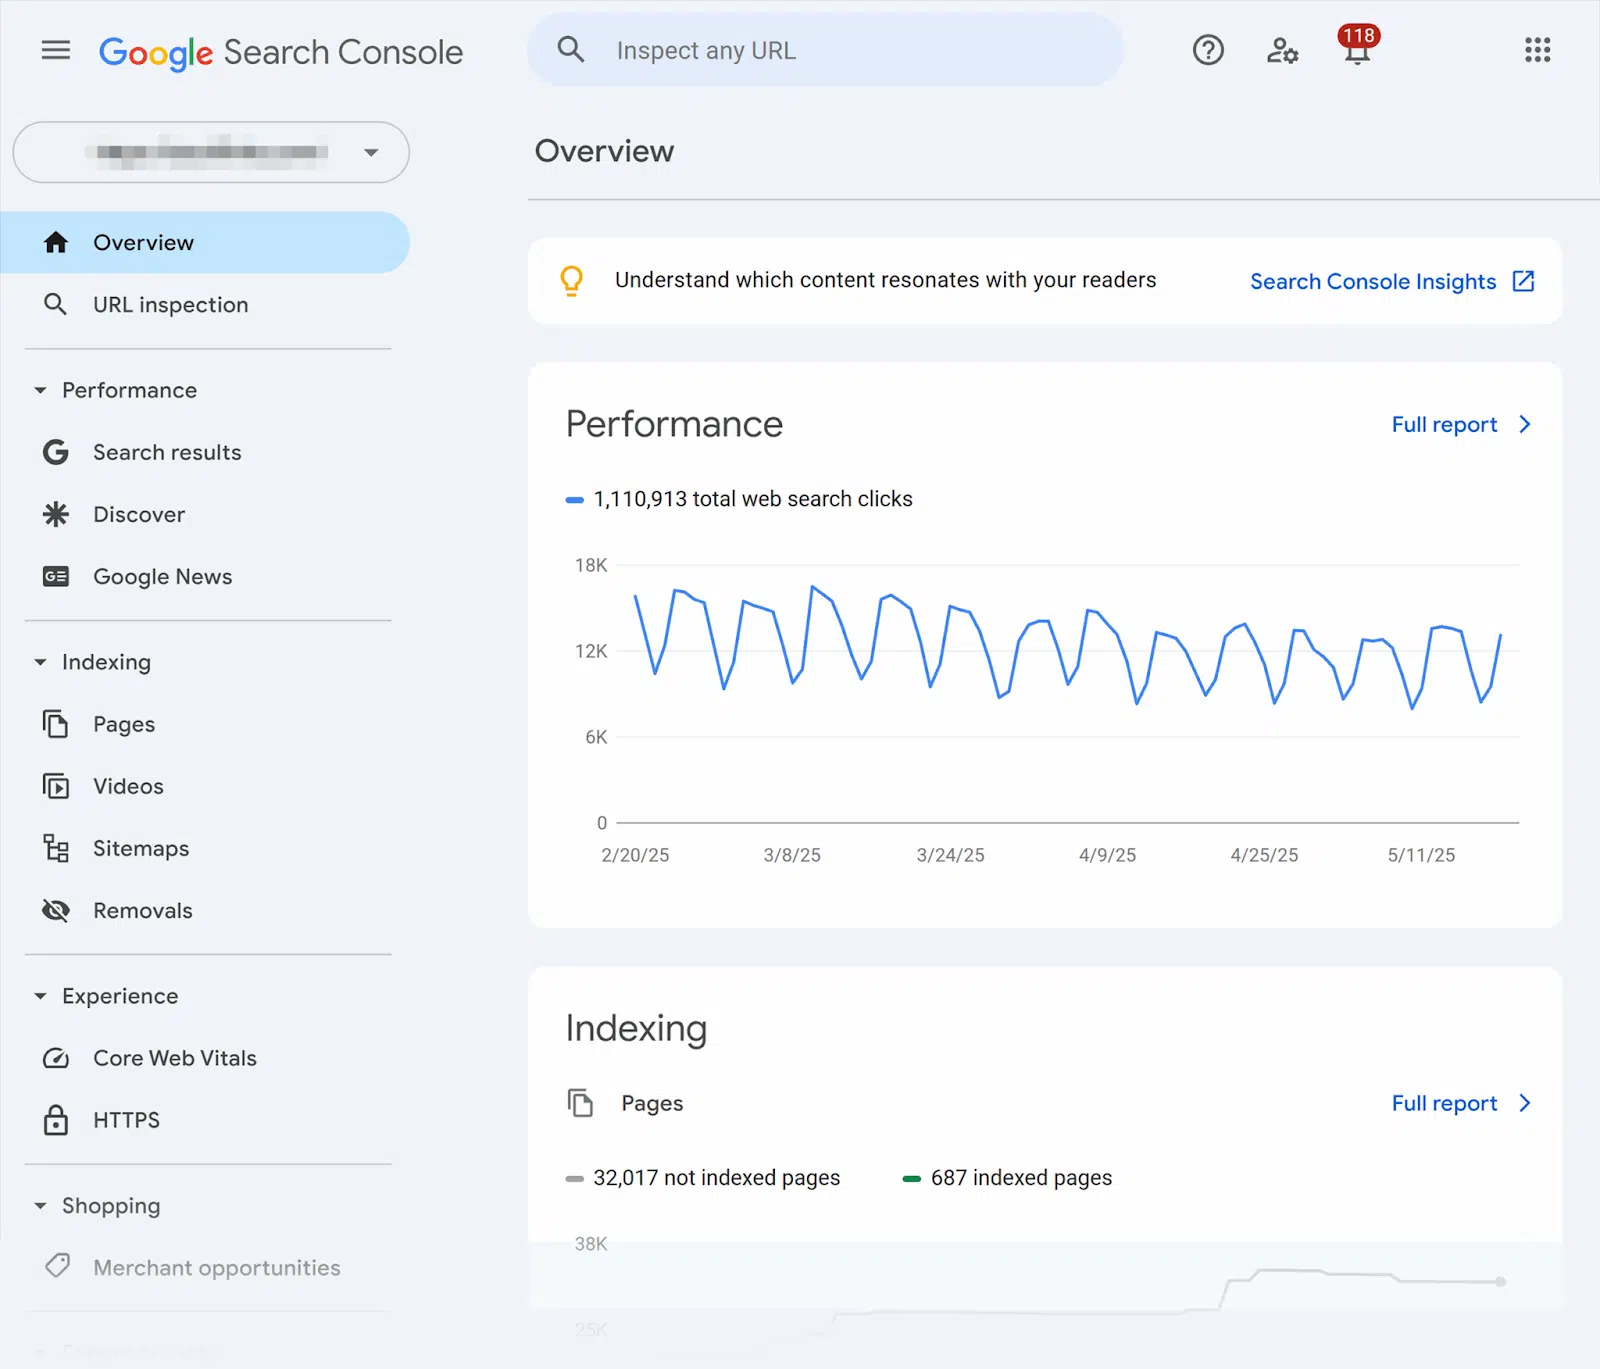The width and height of the screenshot is (1600, 1369).
Task: Click the Overview page heading
Action: pos(604,151)
